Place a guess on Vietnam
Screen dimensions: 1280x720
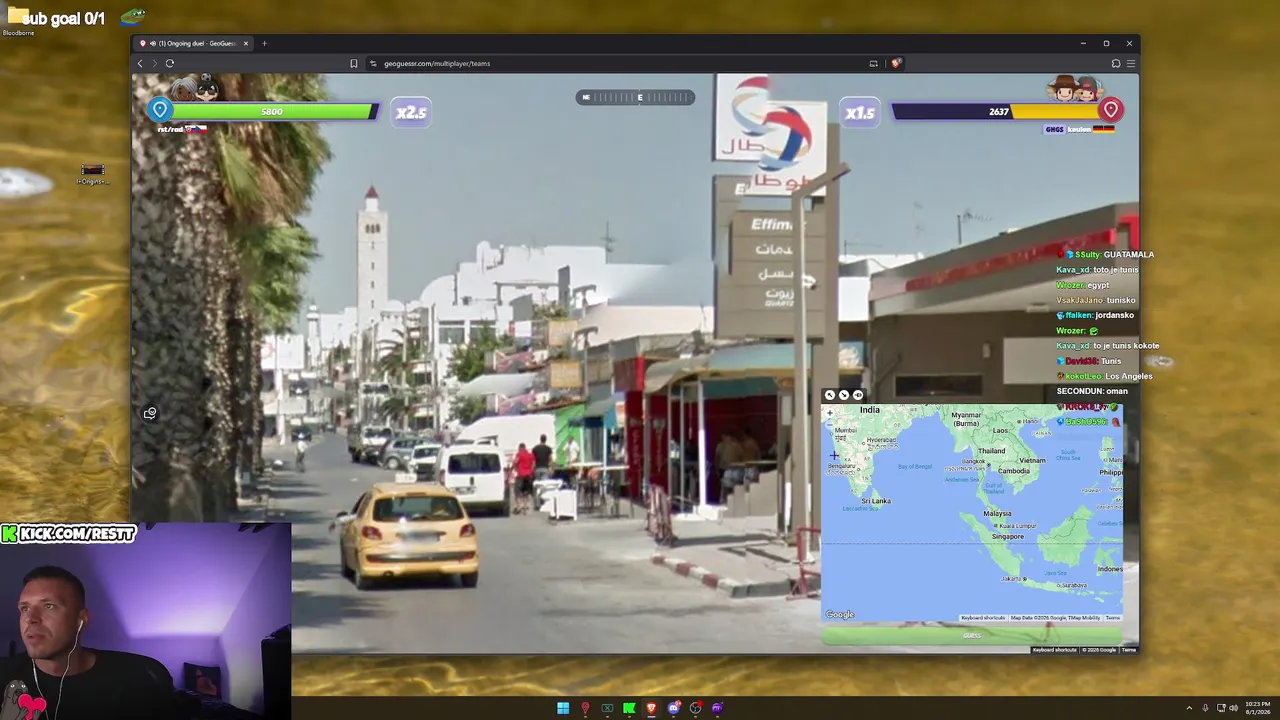pyautogui.click(x=1032, y=461)
